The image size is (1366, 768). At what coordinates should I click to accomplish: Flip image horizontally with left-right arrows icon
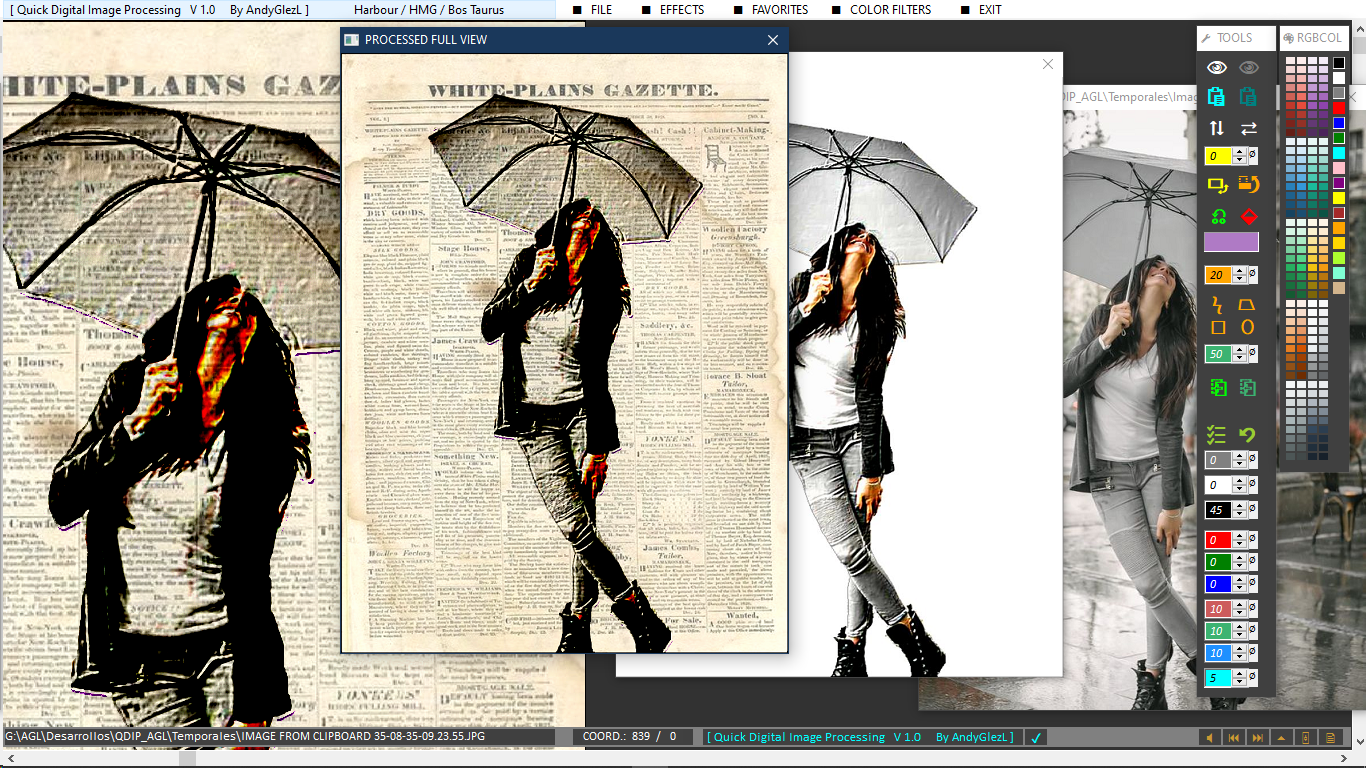click(x=1249, y=128)
